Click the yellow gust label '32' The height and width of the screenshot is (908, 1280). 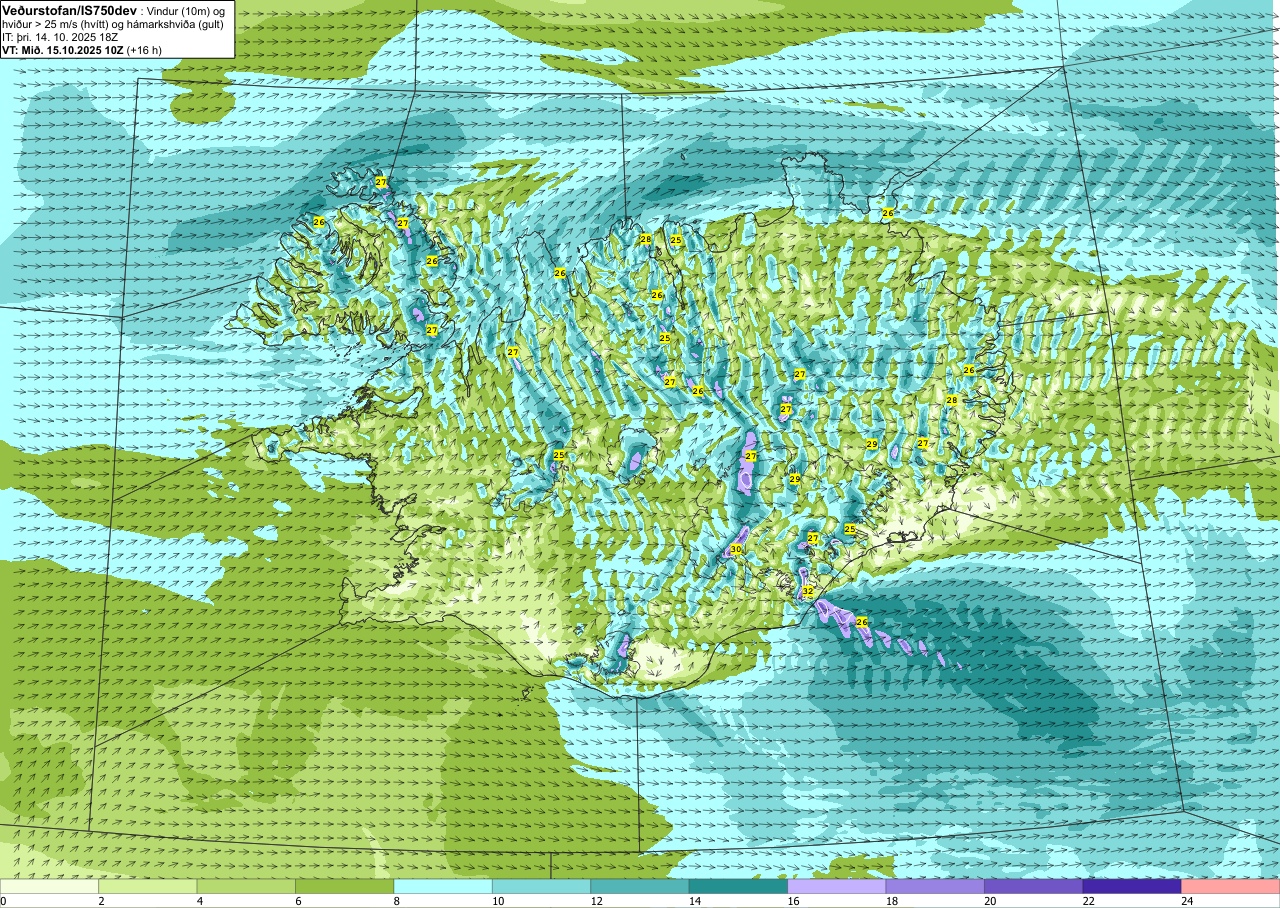pos(807,592)
